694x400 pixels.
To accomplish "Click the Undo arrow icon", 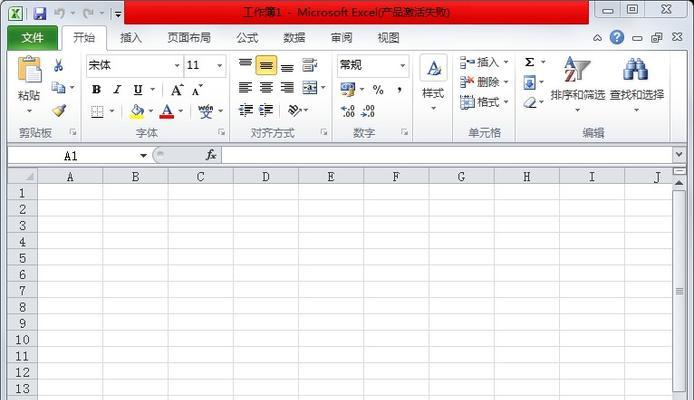I will 59,13.
